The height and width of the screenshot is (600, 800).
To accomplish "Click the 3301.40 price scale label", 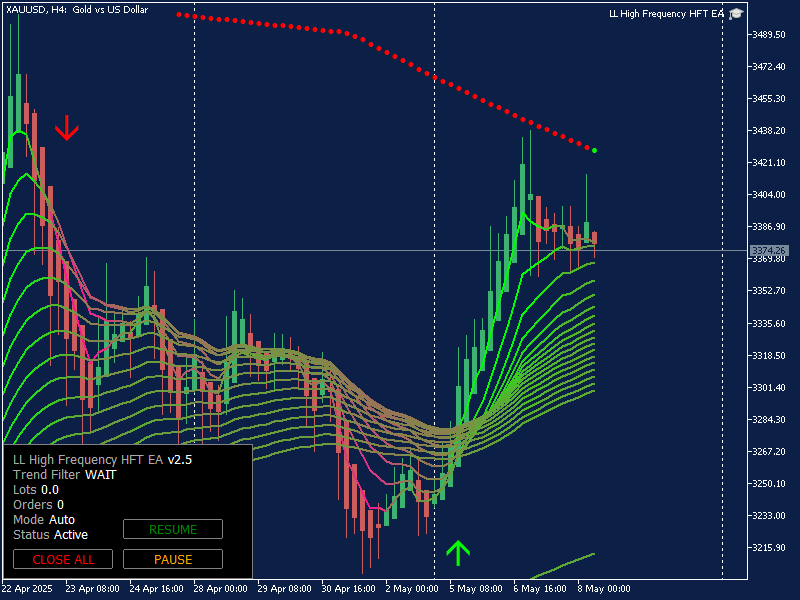I will 769,388.
